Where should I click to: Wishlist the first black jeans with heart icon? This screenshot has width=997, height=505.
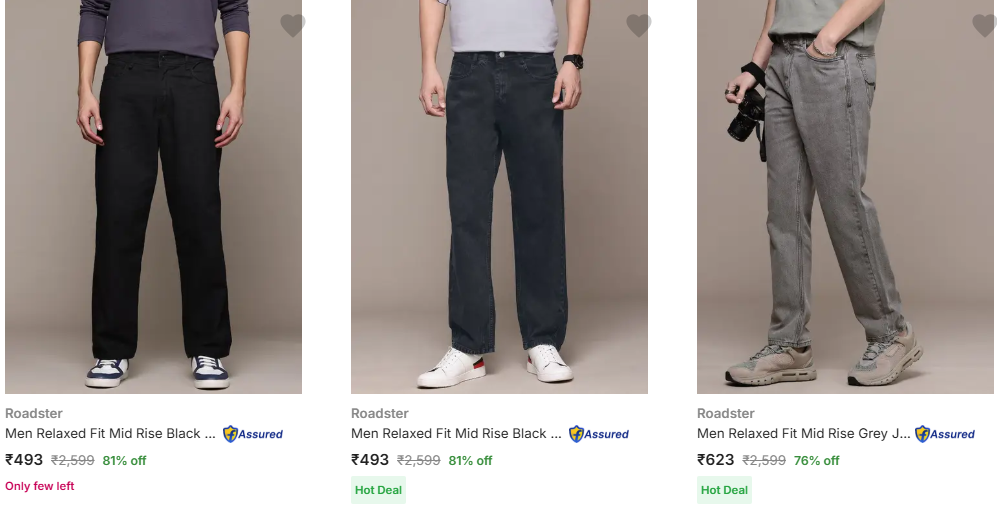pos(292,26)
